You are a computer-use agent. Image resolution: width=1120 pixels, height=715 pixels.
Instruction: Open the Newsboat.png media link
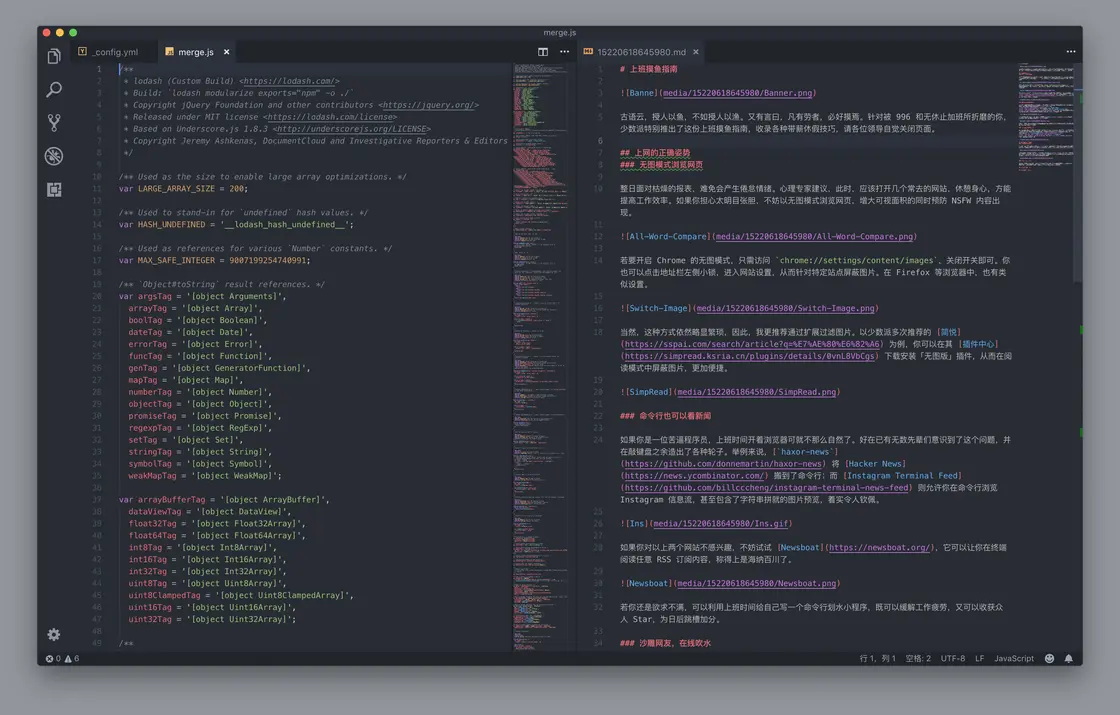(x=756, y=584)
